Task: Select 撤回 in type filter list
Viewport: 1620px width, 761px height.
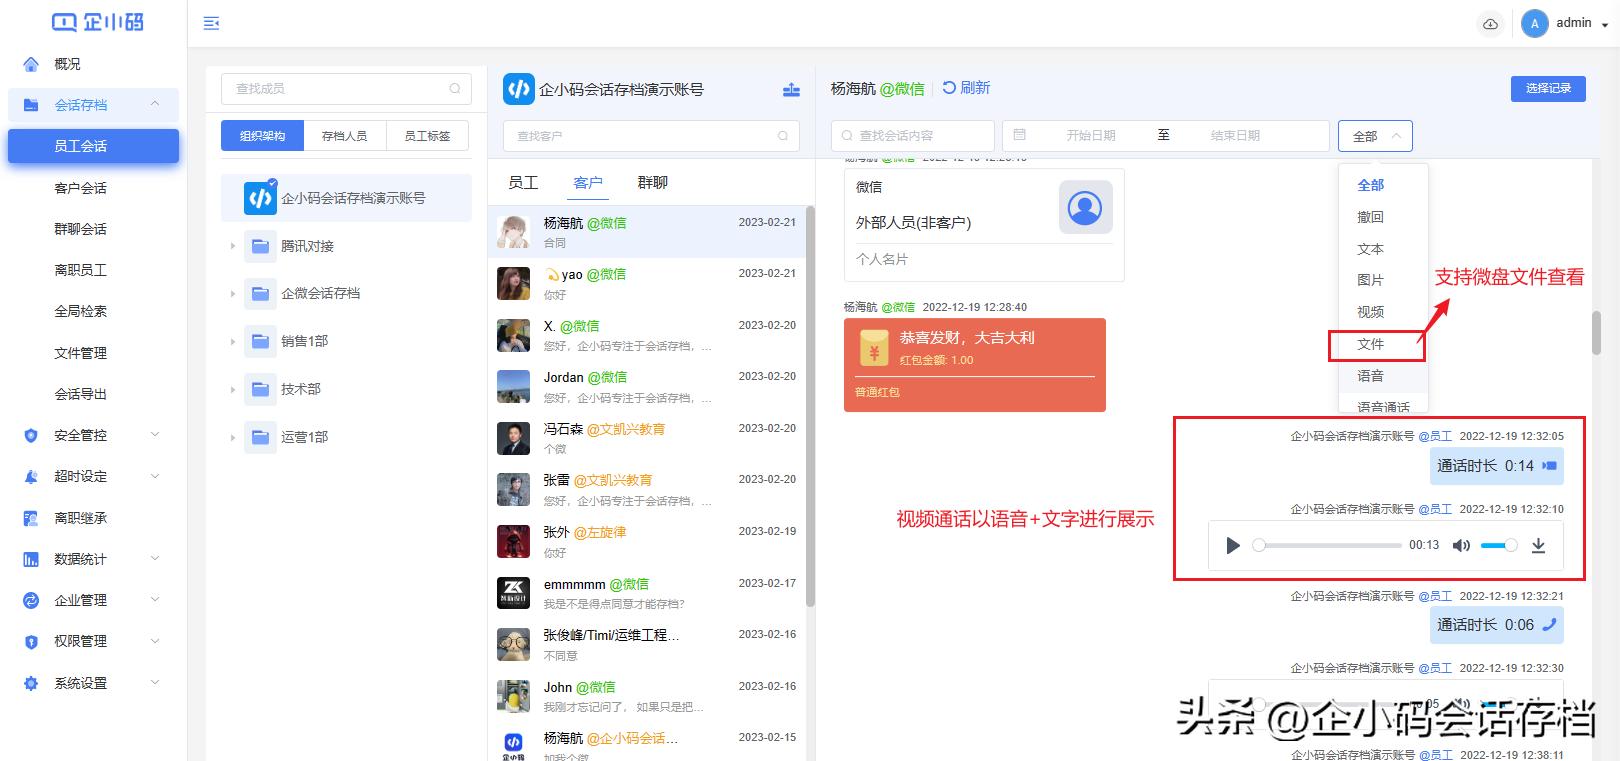Action: pyautogui.click(x=1370, y=217)
